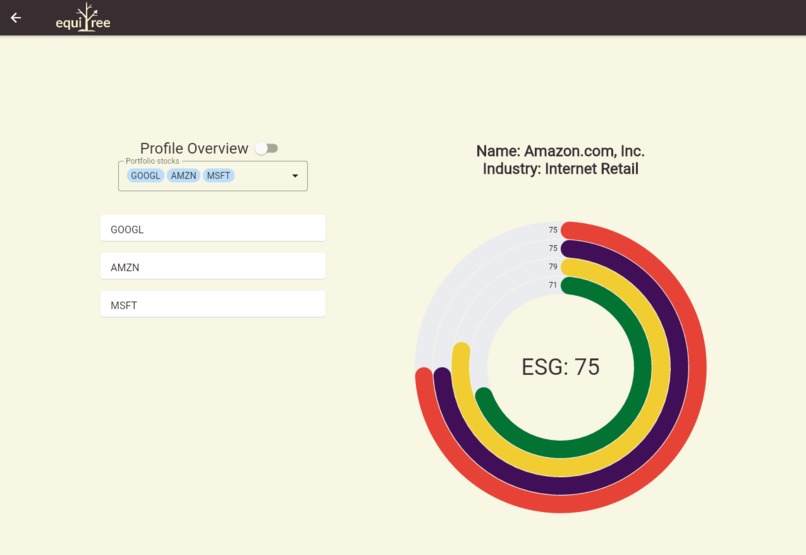The width and height of the screenshot is (806, 555).
Task: Toggle the Profile Overview switch
Action: click(267, 149)
